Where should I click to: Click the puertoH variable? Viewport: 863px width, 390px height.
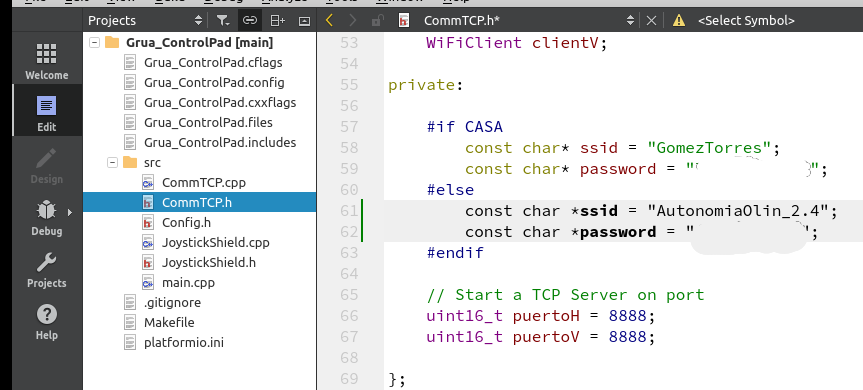[546, 316]
